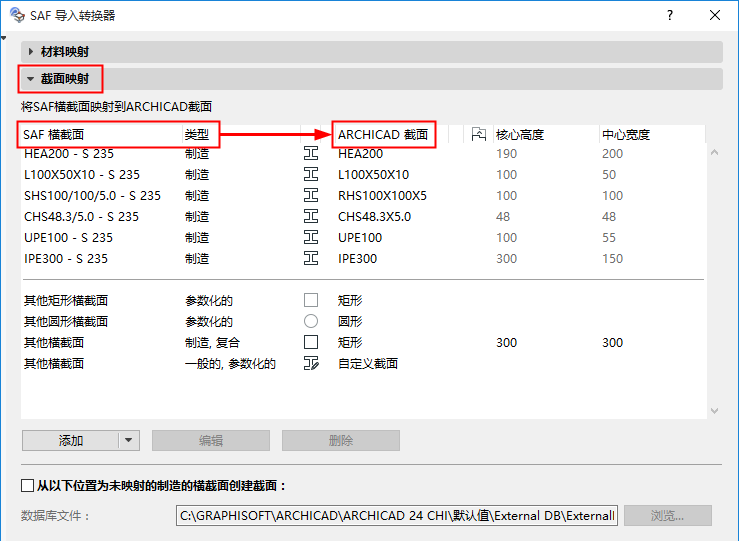
Task: Click the 添加 button
Action: click(71, 441)
